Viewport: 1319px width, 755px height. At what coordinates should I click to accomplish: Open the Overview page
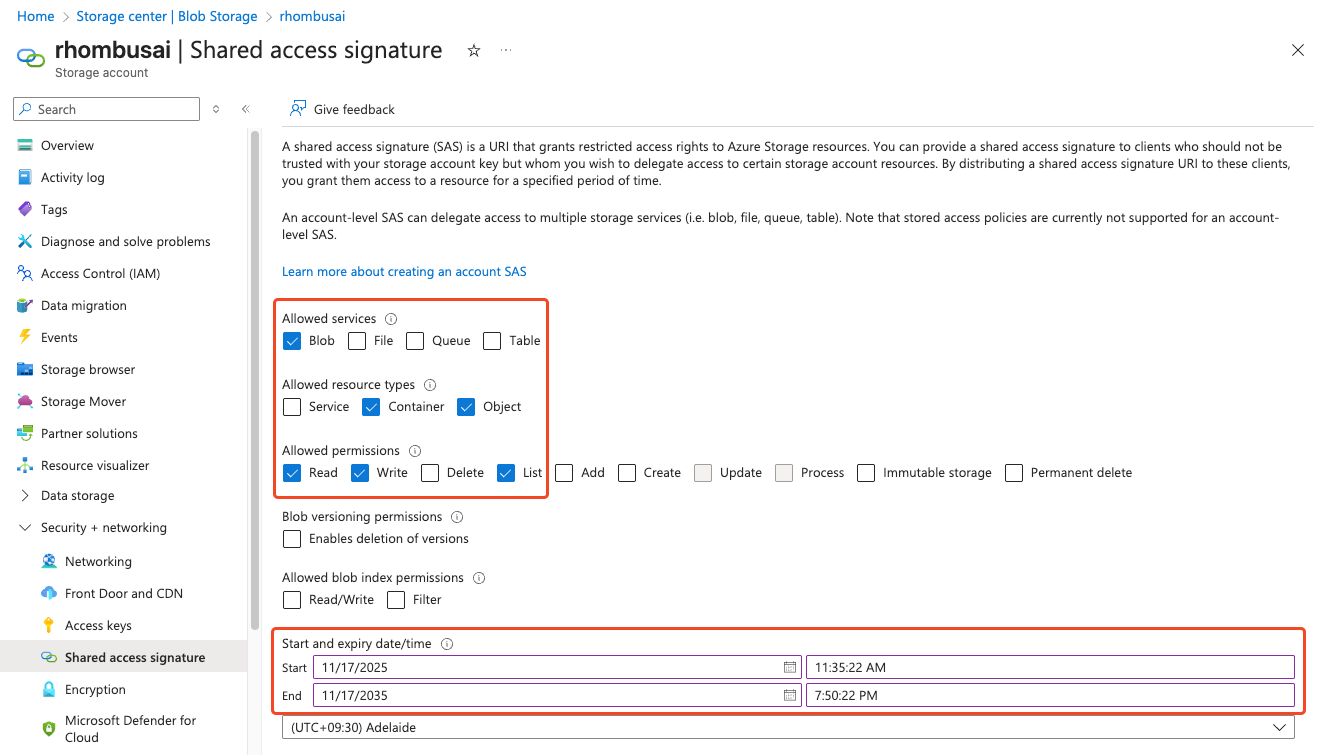[66, 145]
